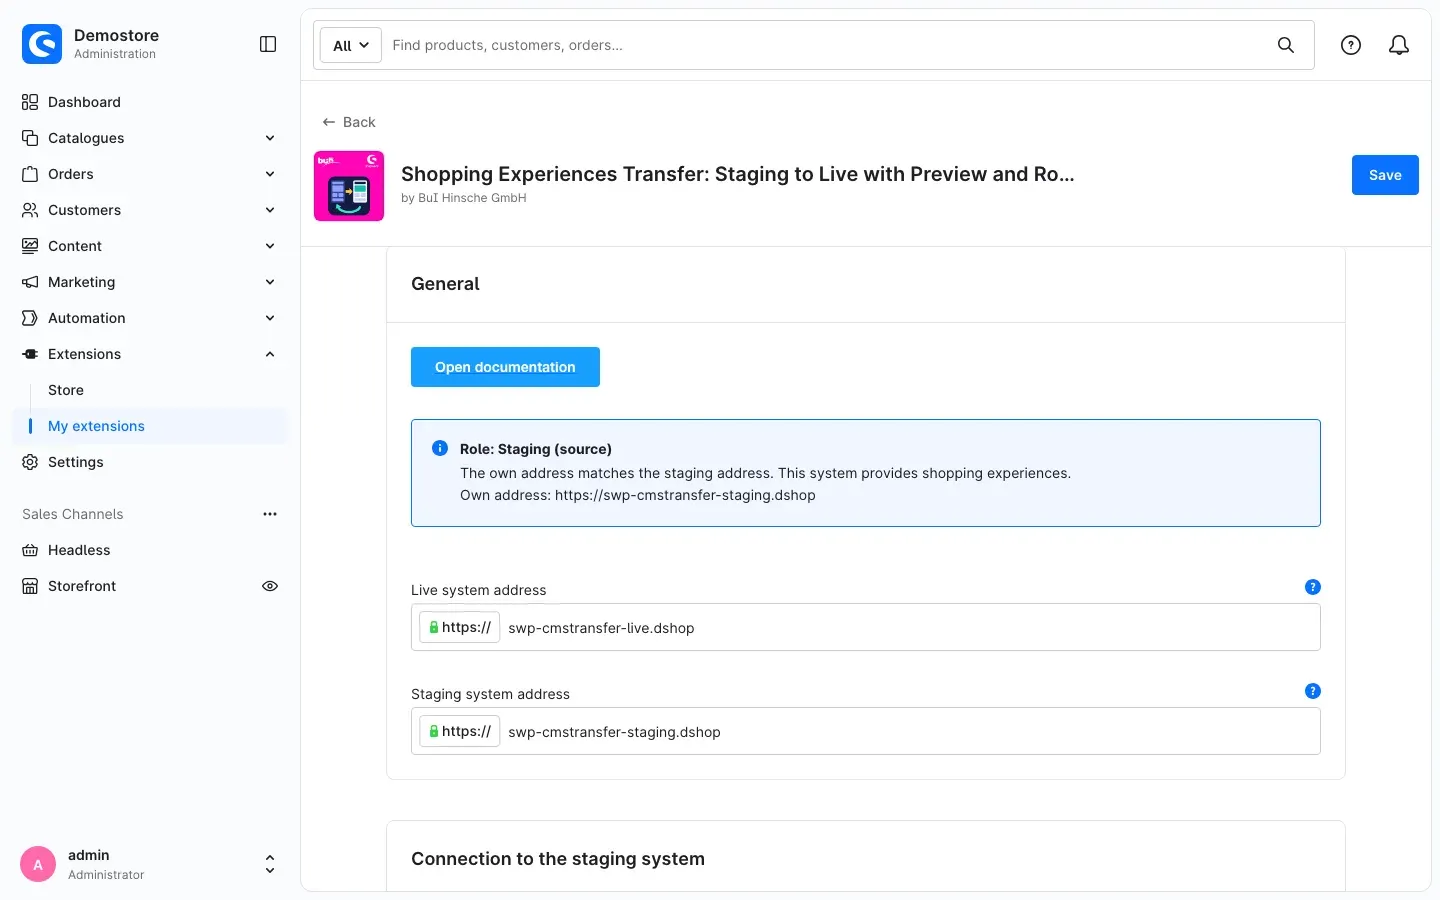Click the search magnifier icon
The image size is (1440, 900).
pyautogui.click(x=1286, y=45)
